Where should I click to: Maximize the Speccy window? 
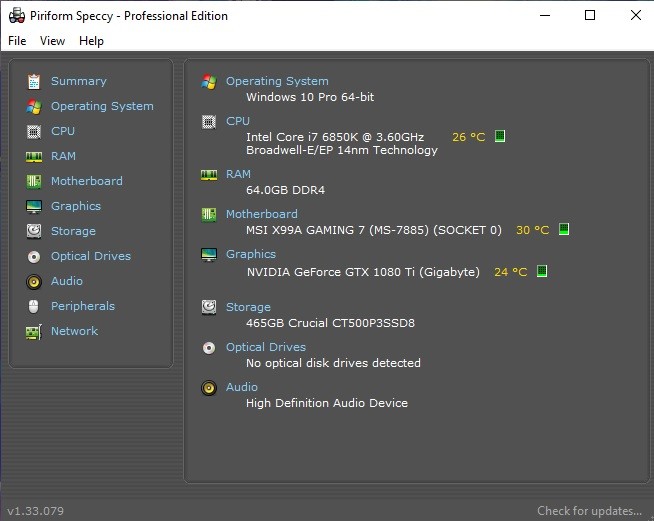pyautogui.click(x=590, y=15)
